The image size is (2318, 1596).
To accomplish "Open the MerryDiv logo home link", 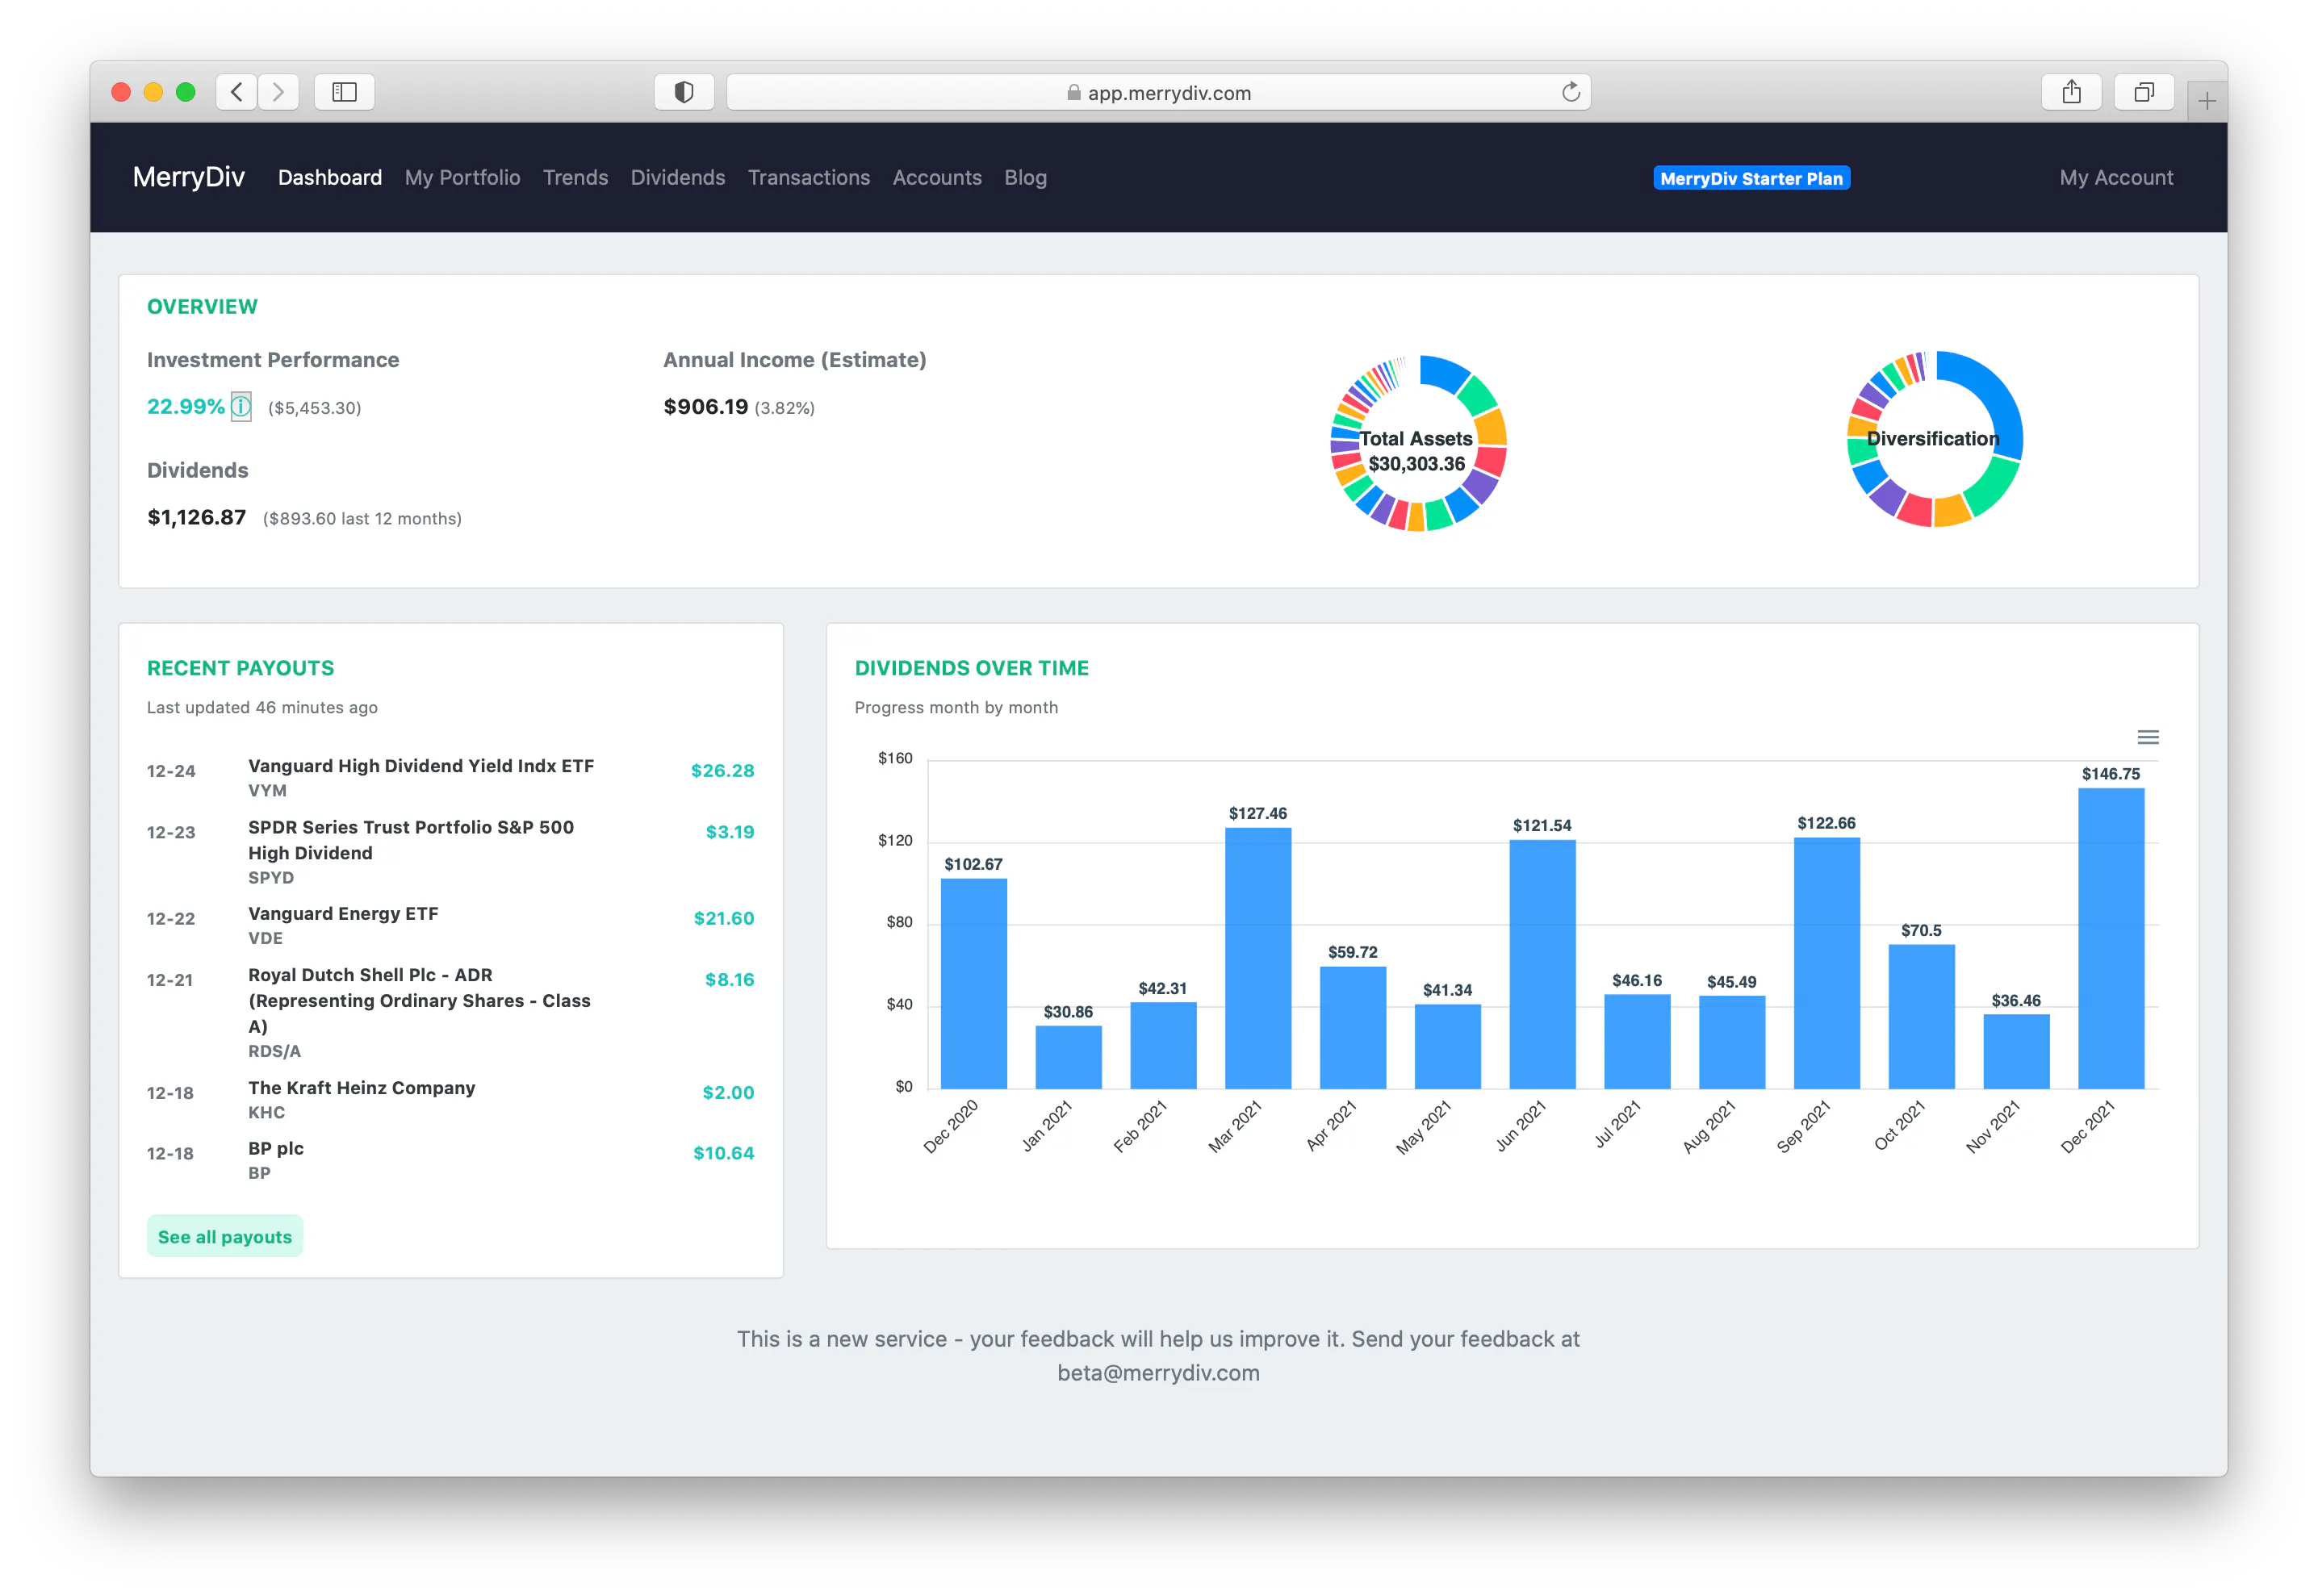I will [189, 177].
